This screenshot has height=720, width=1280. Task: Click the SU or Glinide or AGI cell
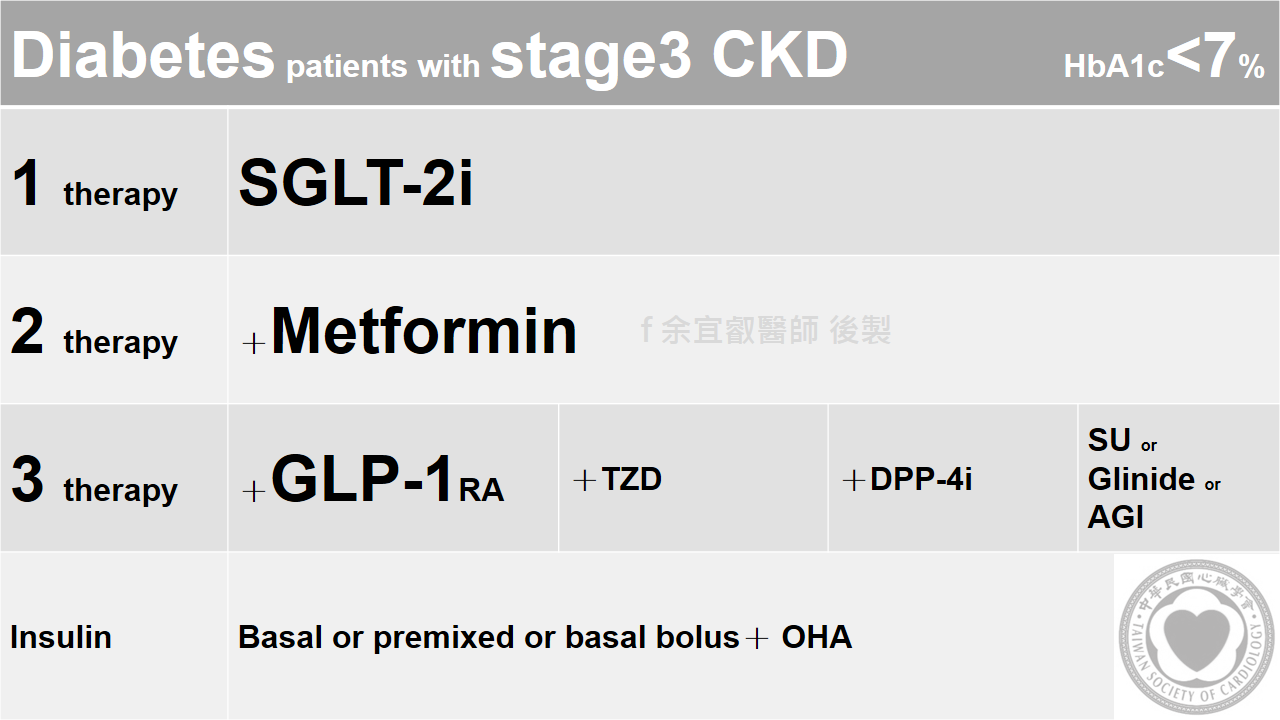[x=1153, y=478]
